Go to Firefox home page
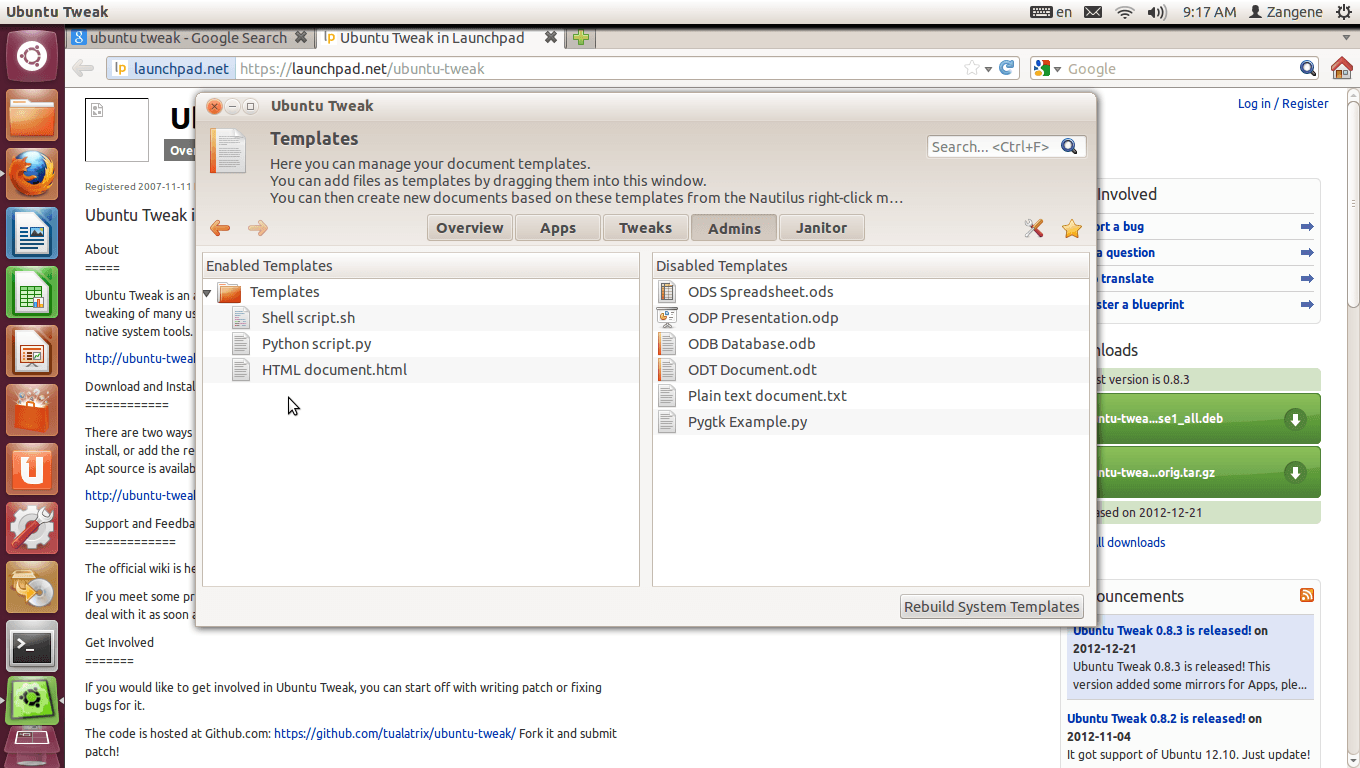 click(x=1342, y=68)
